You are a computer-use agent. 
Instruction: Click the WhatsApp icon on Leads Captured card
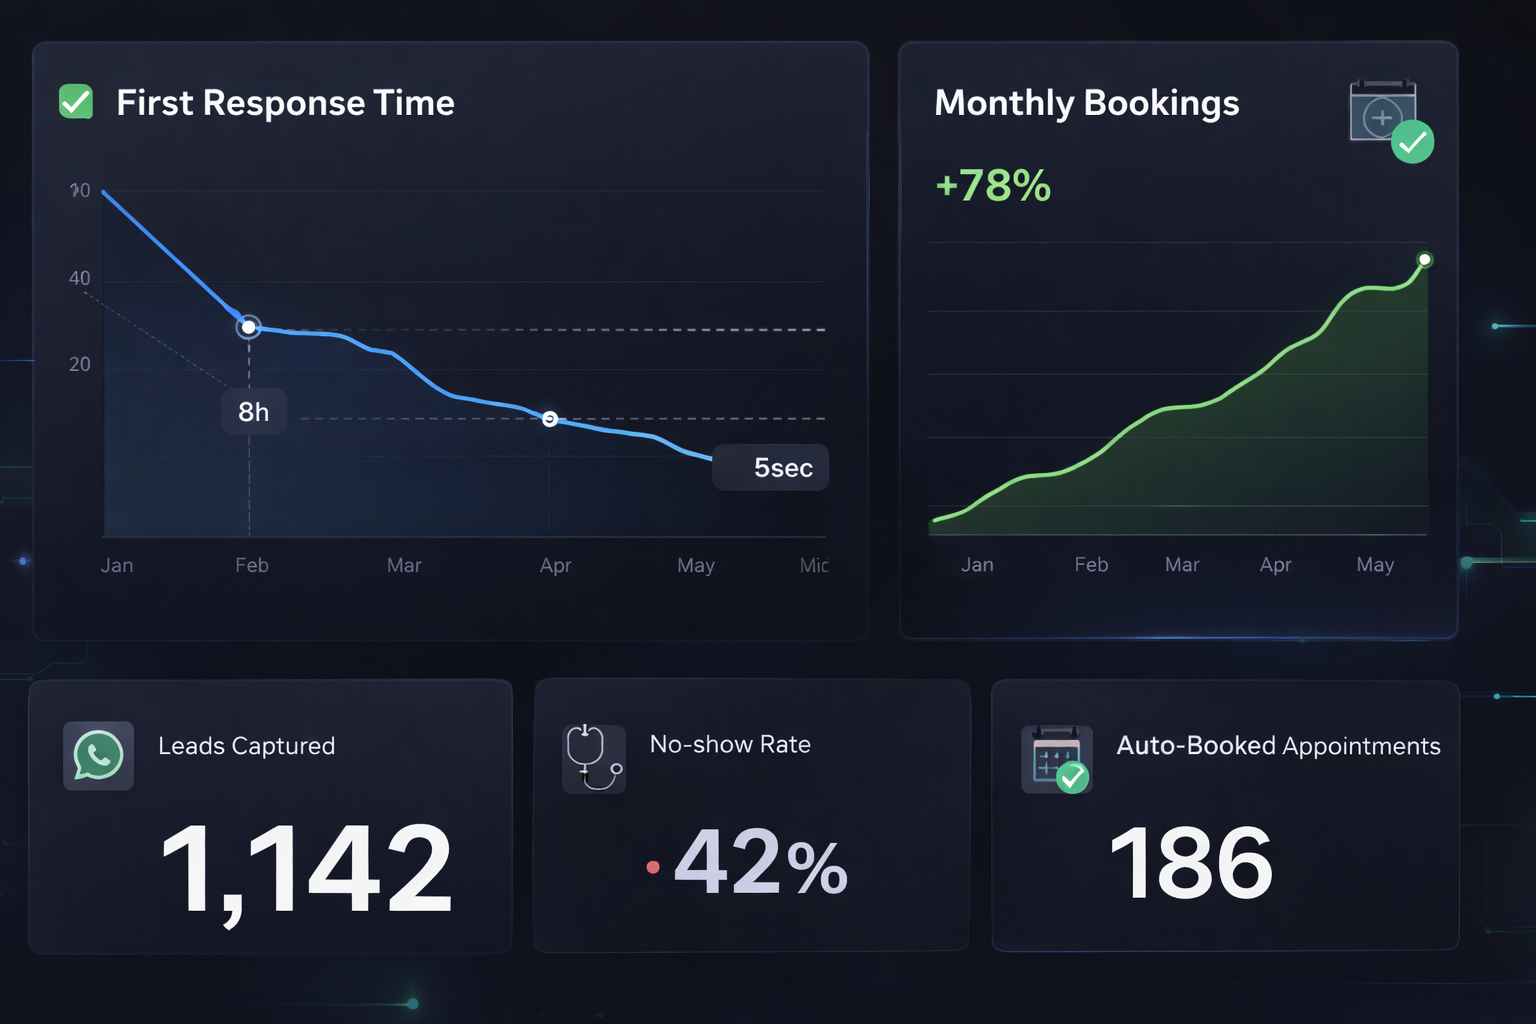point(97,757)
